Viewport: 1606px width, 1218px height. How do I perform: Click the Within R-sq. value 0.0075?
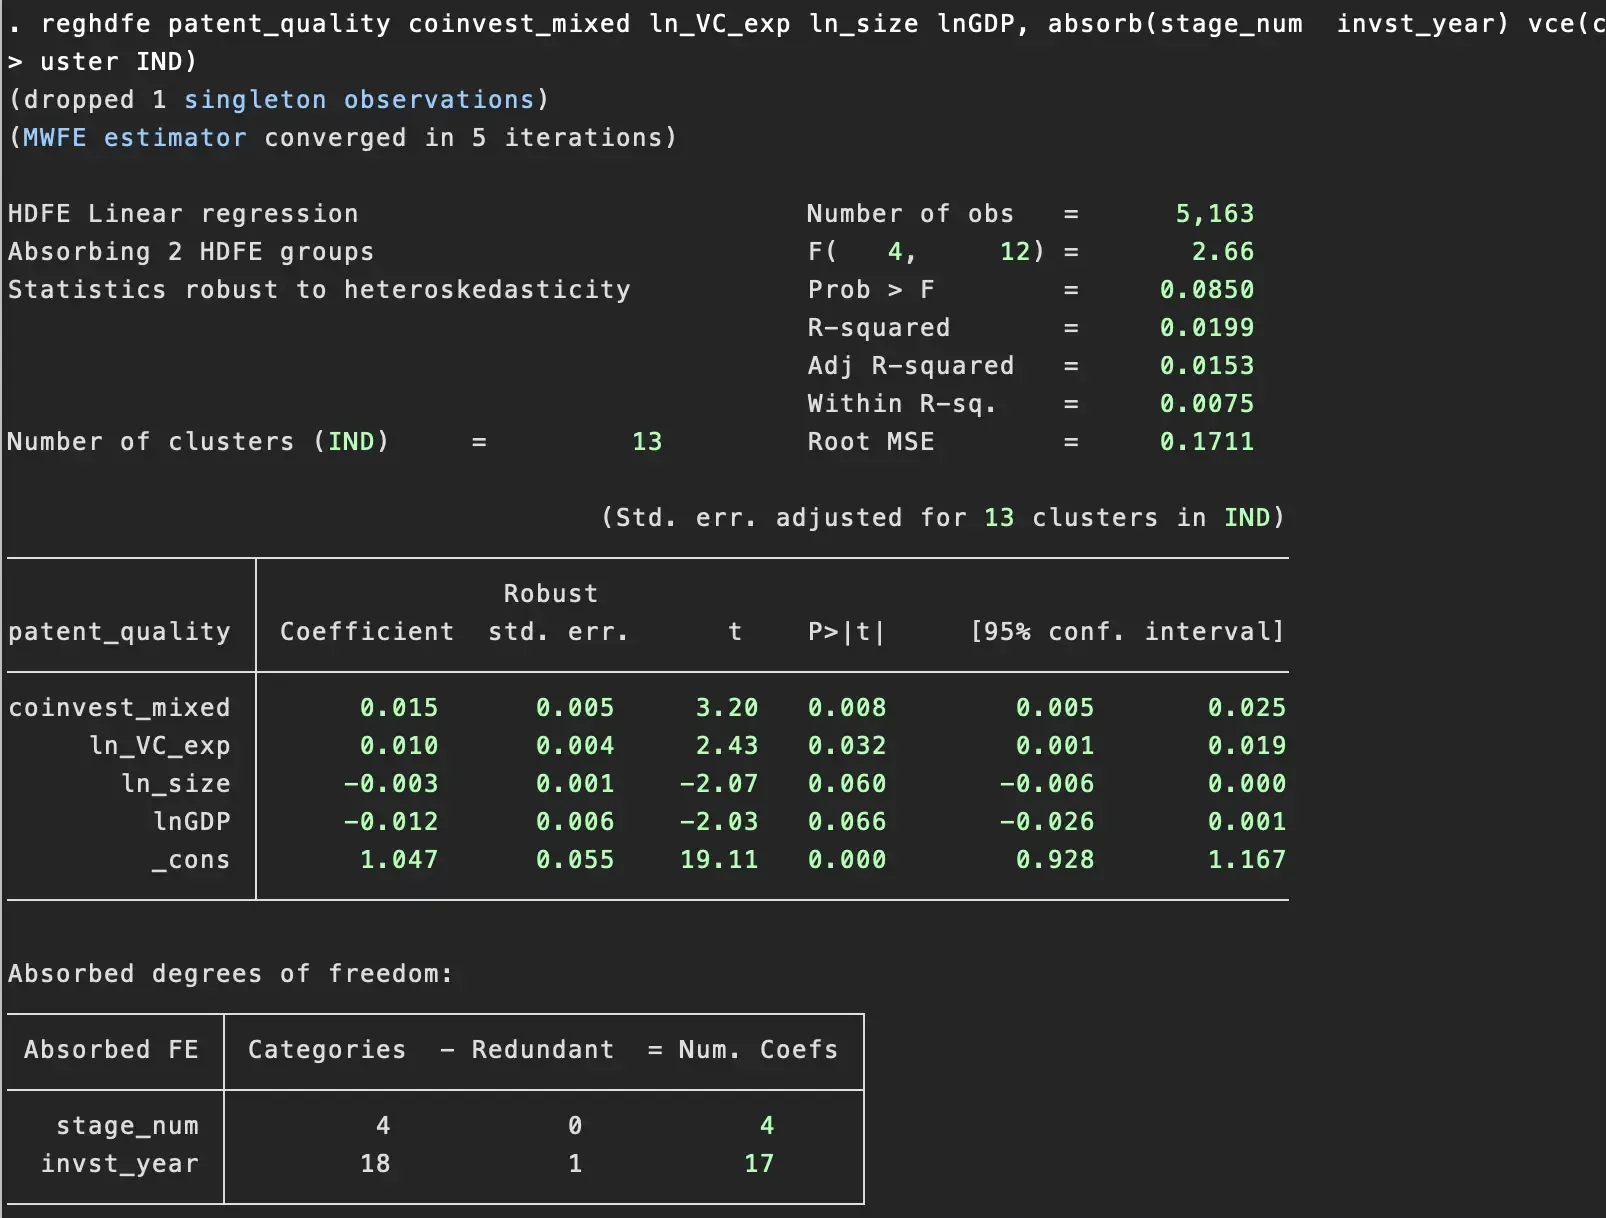(x=1206, y=404)
